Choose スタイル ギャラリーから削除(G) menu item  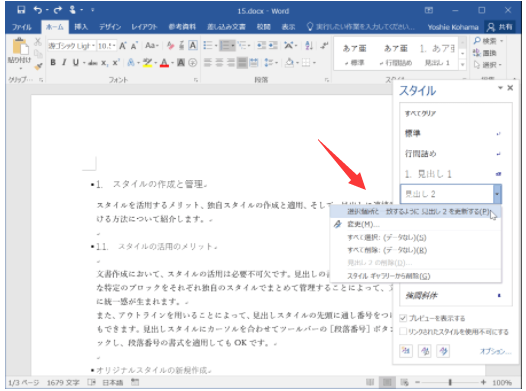tap(416, 276)
